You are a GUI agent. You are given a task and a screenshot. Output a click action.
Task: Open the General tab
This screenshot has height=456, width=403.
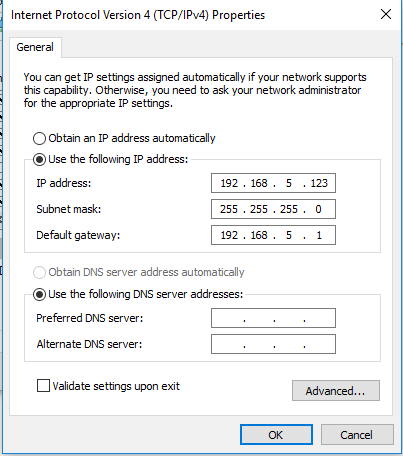(x=35, y=47)
